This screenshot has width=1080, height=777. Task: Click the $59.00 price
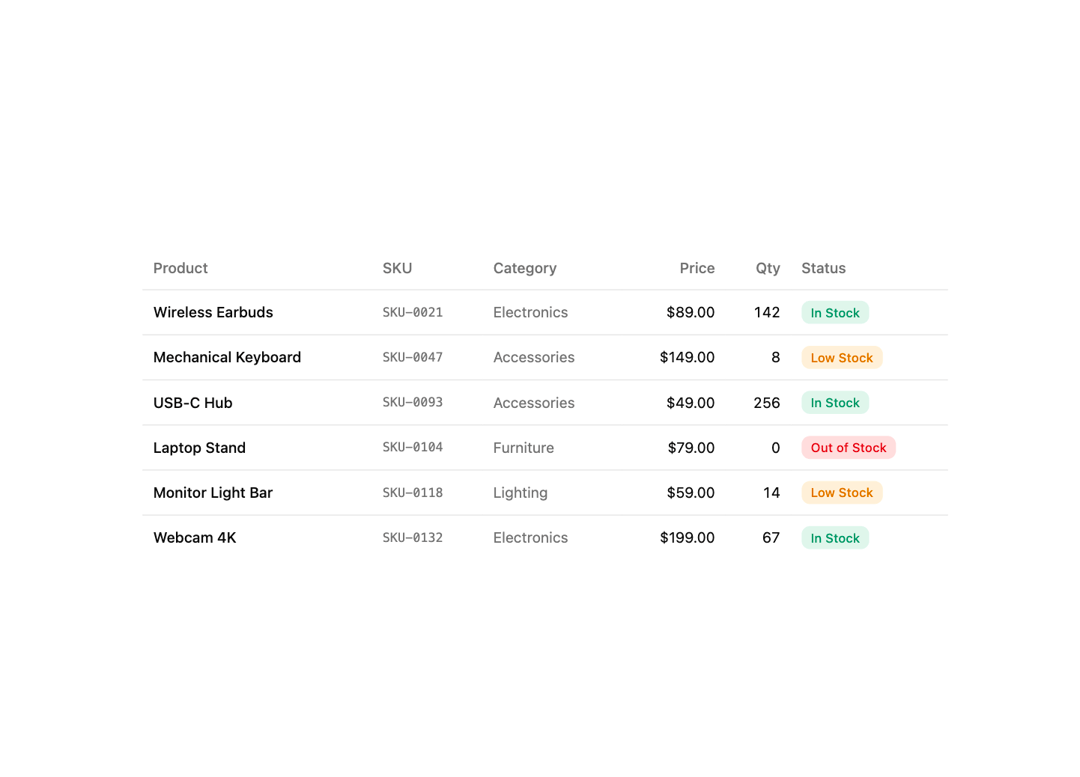(690, 493)
